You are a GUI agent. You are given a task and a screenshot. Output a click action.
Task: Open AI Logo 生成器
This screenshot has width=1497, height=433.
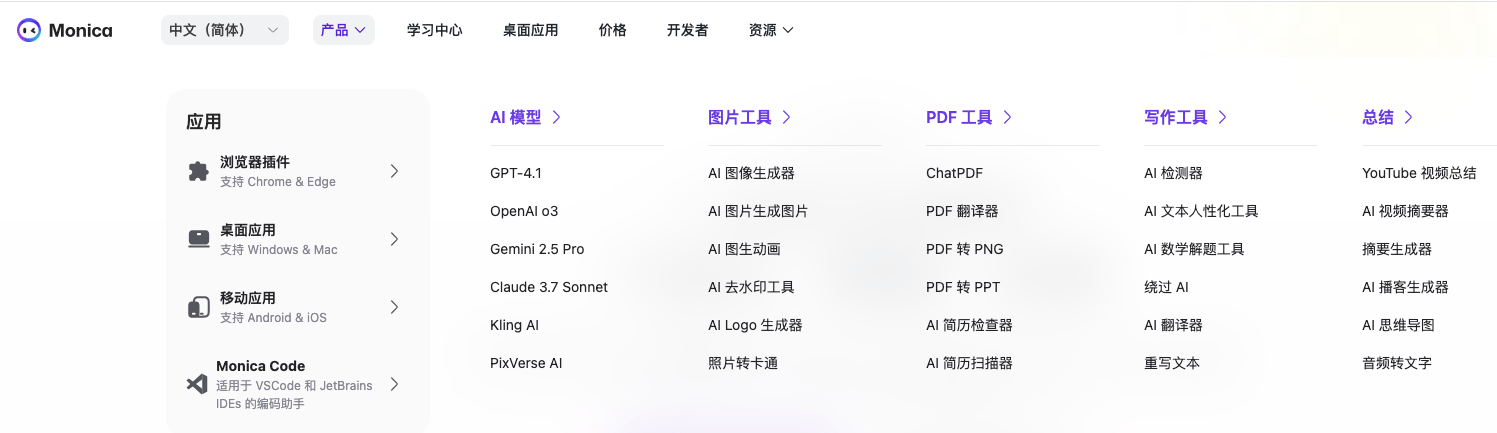755,325
